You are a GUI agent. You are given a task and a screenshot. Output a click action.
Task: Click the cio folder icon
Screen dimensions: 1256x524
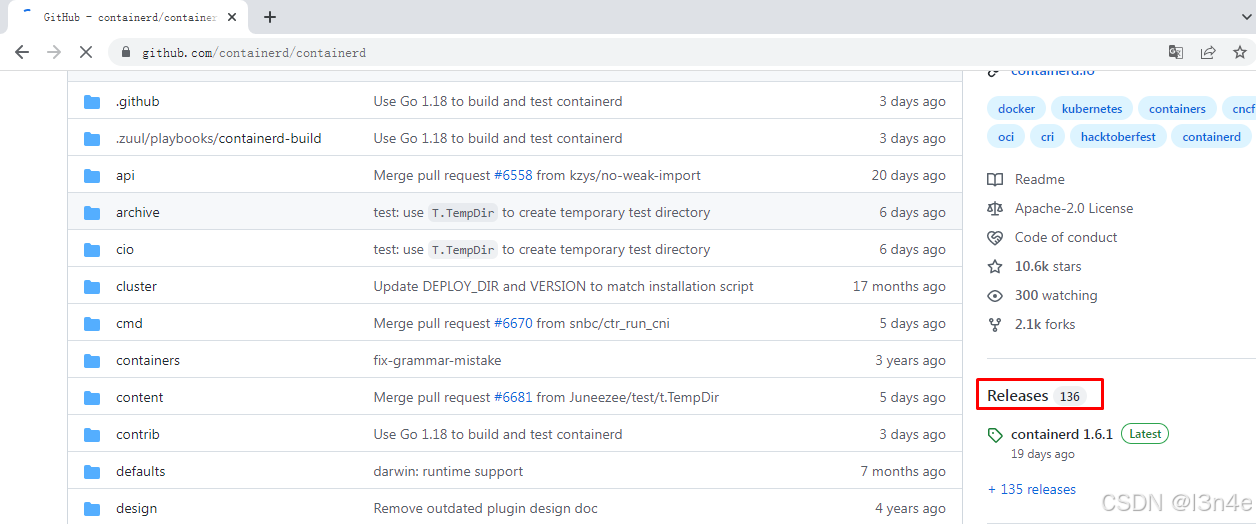click(x=93, y=249)
